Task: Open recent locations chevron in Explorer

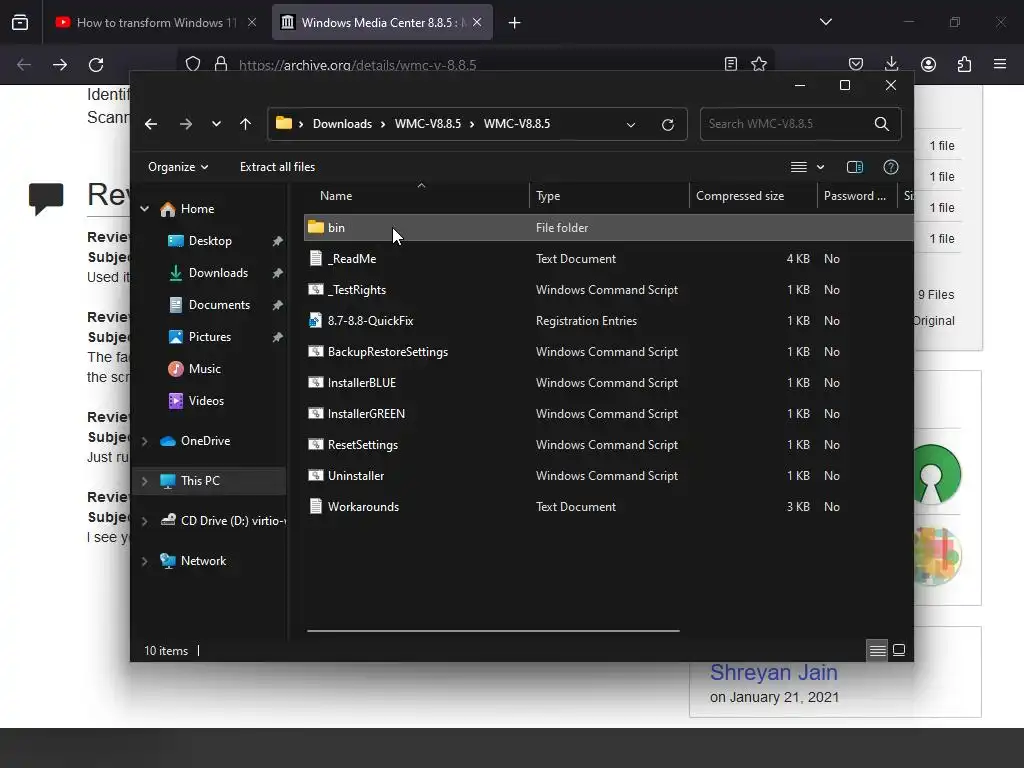Action: point(216,124)
